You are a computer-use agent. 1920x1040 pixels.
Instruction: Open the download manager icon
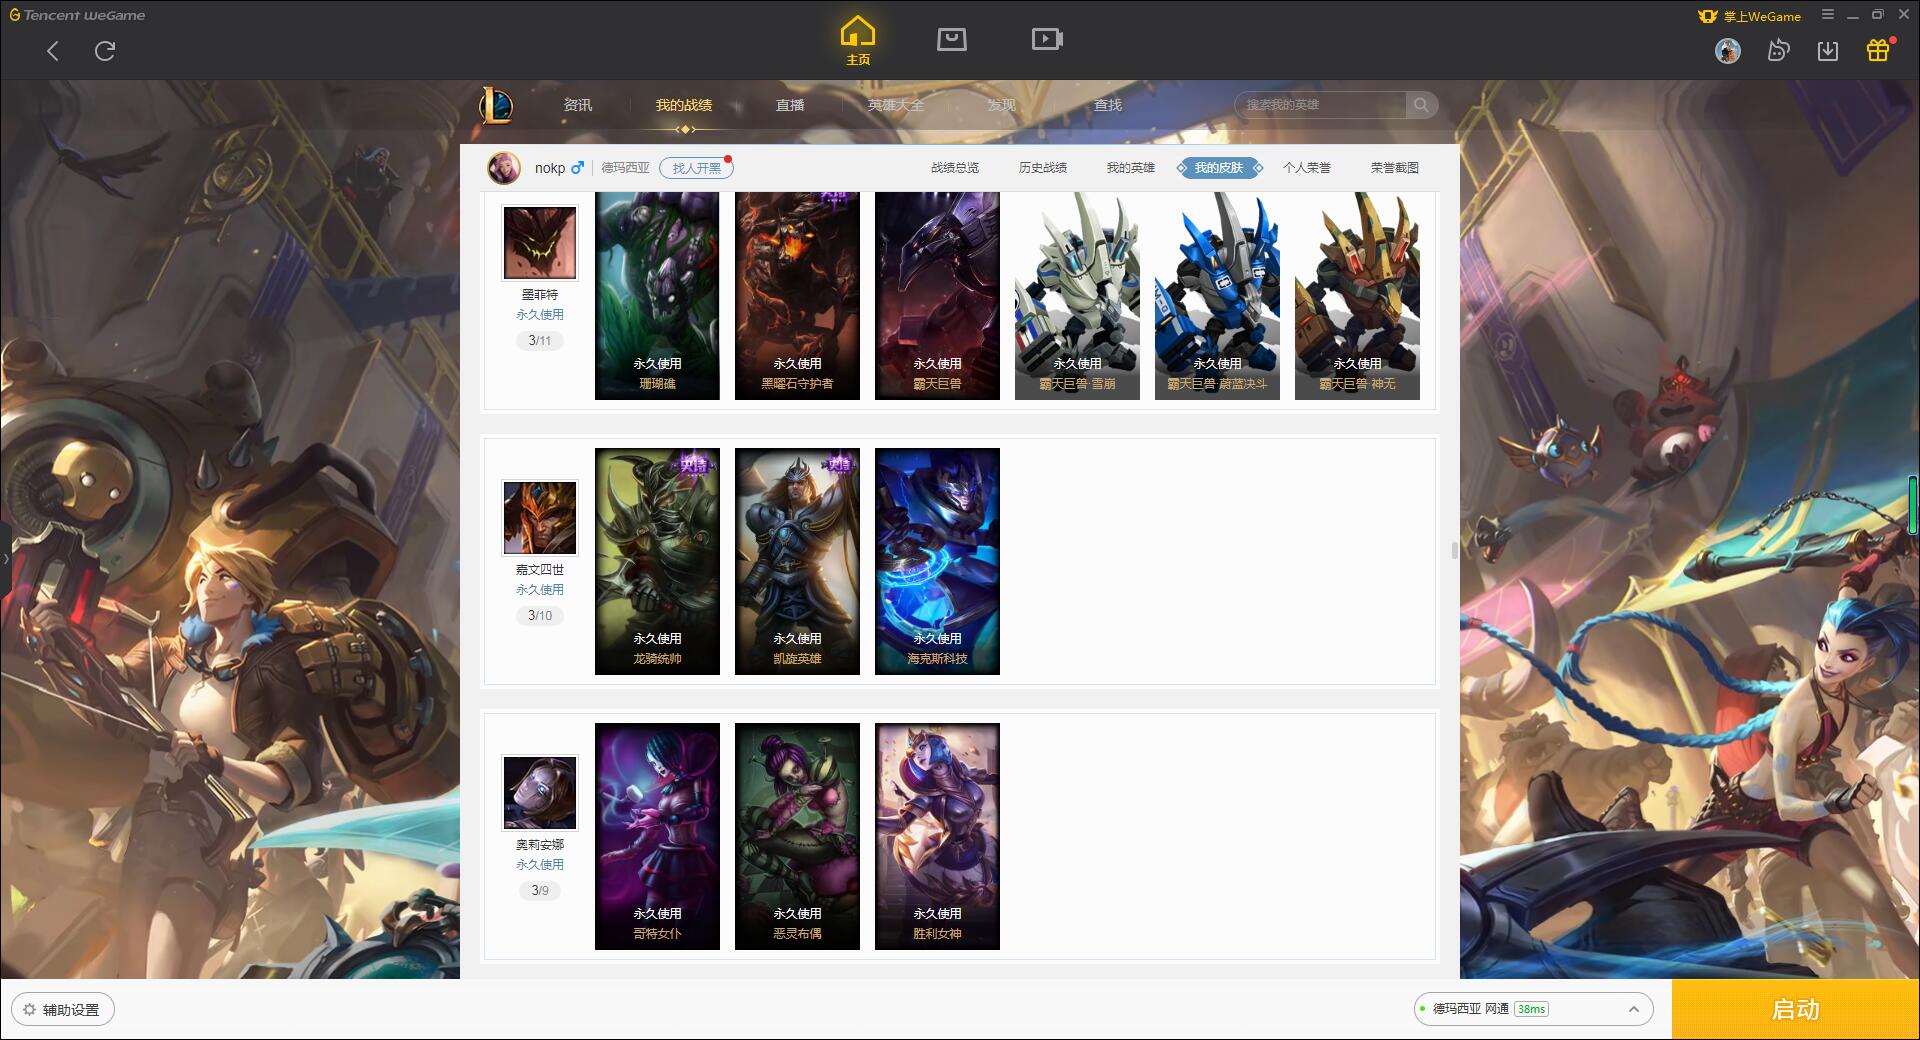point(1828,51)
